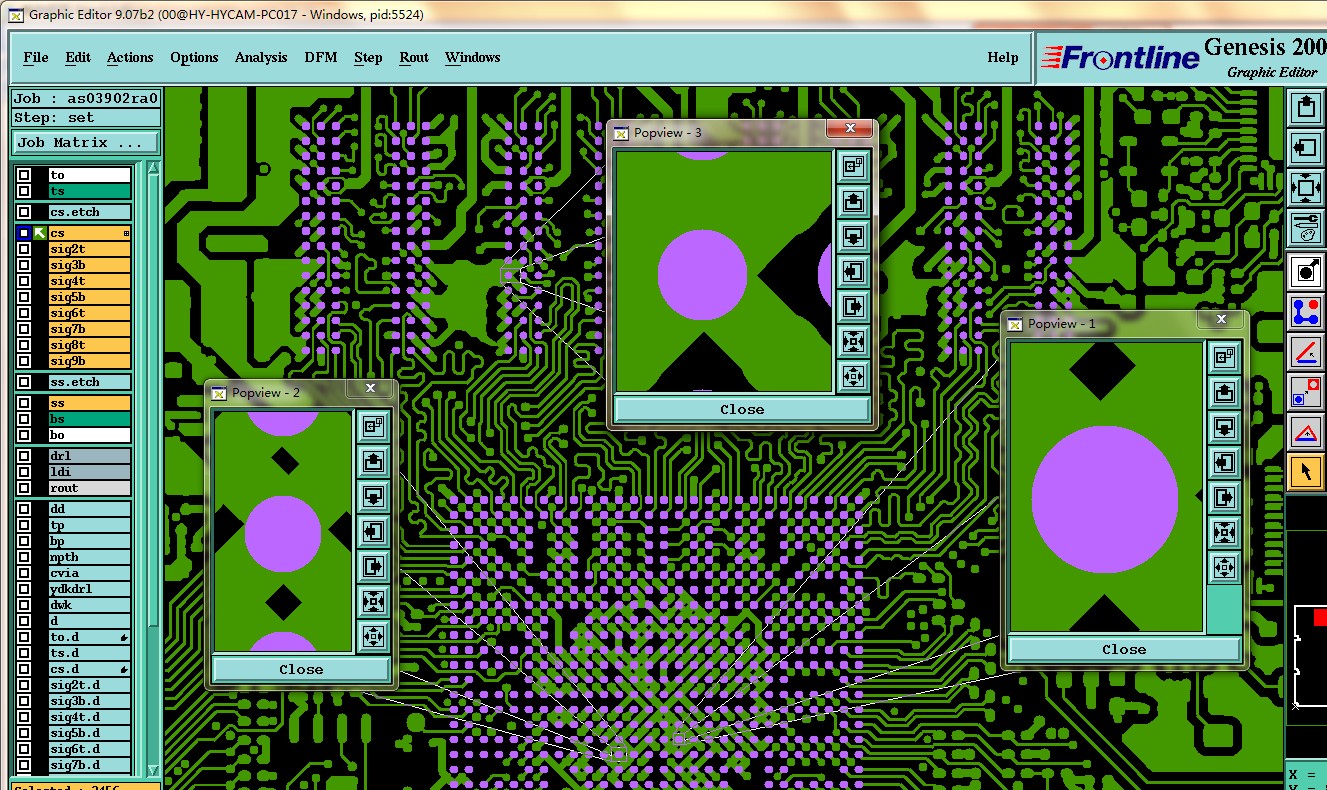Pan left in Popview - 3
The width and height of the screenshot is (1327, 790).
coord(853,271)
